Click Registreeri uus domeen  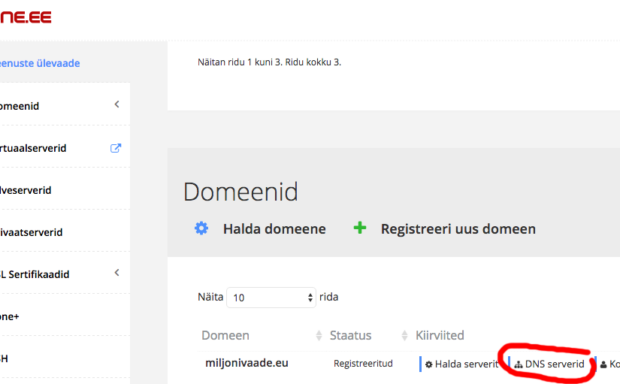458,229
